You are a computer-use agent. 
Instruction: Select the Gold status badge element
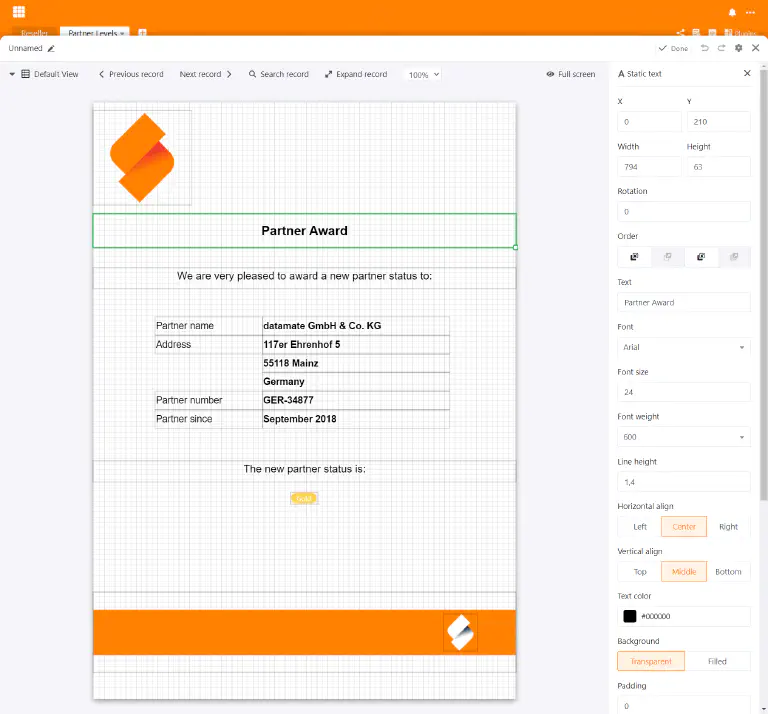[x=304, y=499]
